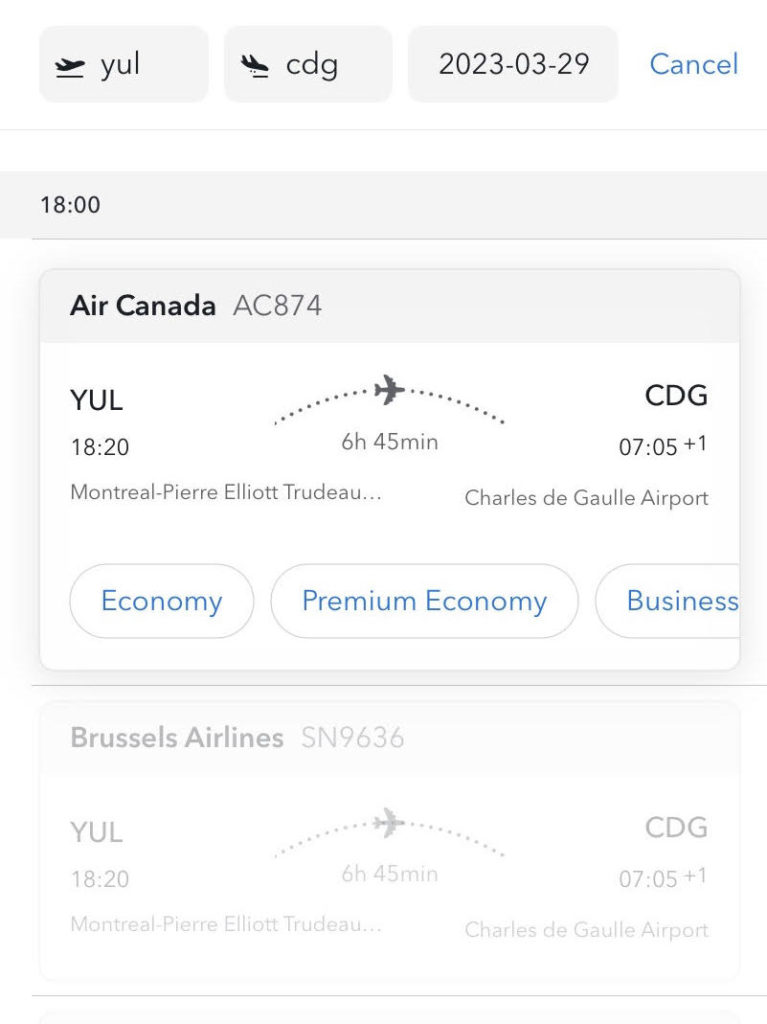Pick the Business cabin class
Viewport: 767px width, 1024px height.
click(680, 601)
